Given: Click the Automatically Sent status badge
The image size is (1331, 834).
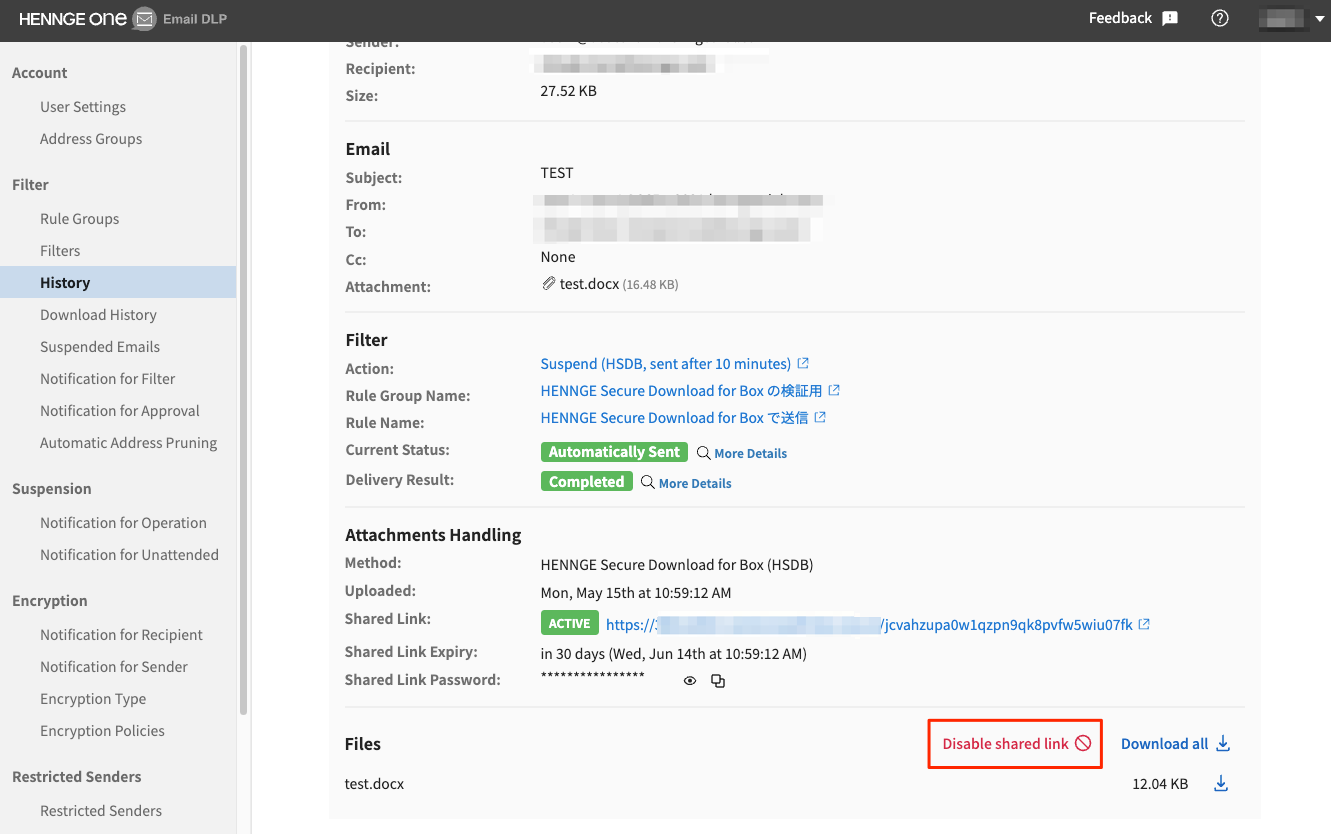Looking at the screenshot, I should 614,452.
